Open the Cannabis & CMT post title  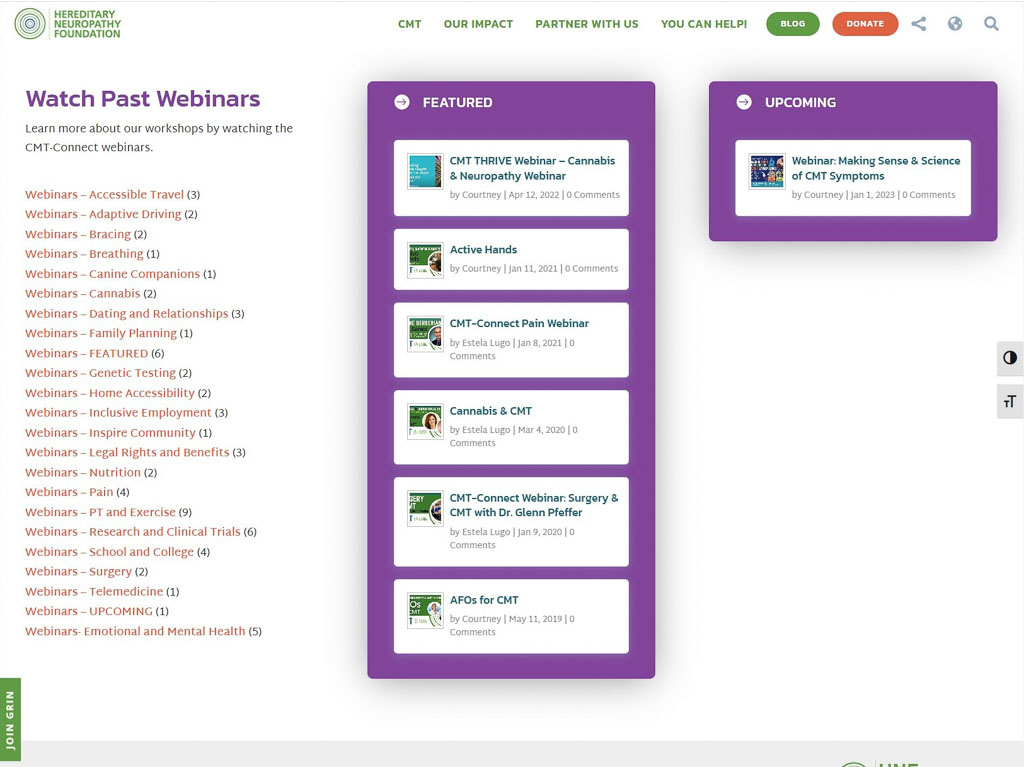tap(490, 411)
